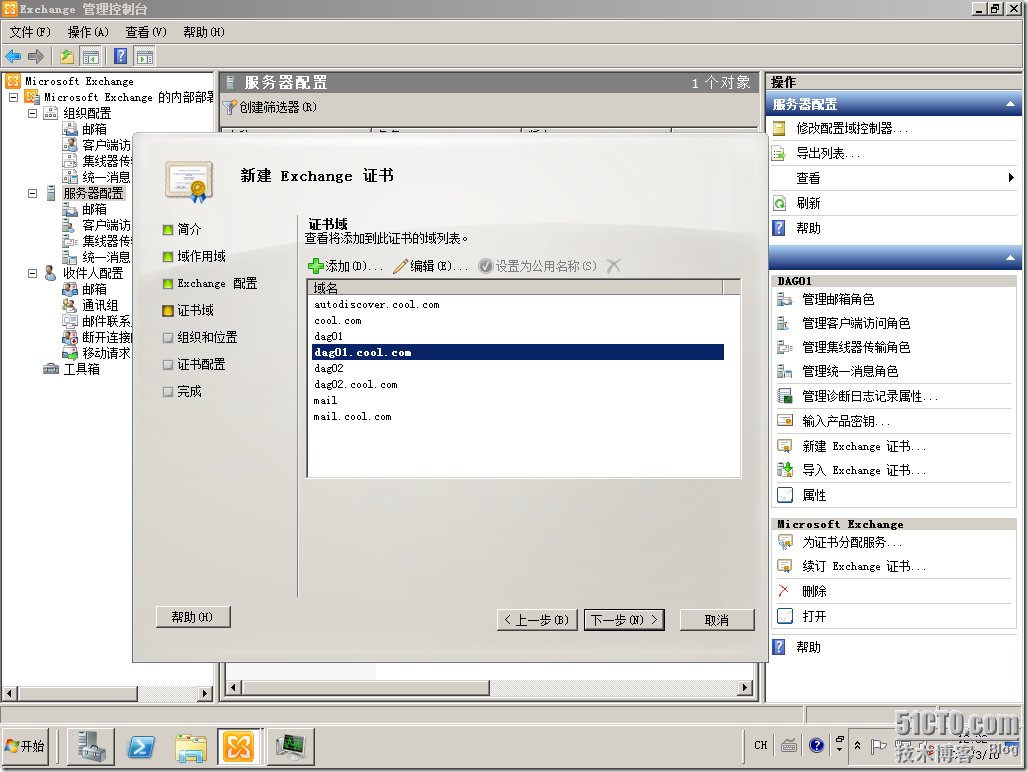The image size is (1028, 772).
Task: Click the 编辑 (Edit) pencil icon
Action: coord(400,266)
